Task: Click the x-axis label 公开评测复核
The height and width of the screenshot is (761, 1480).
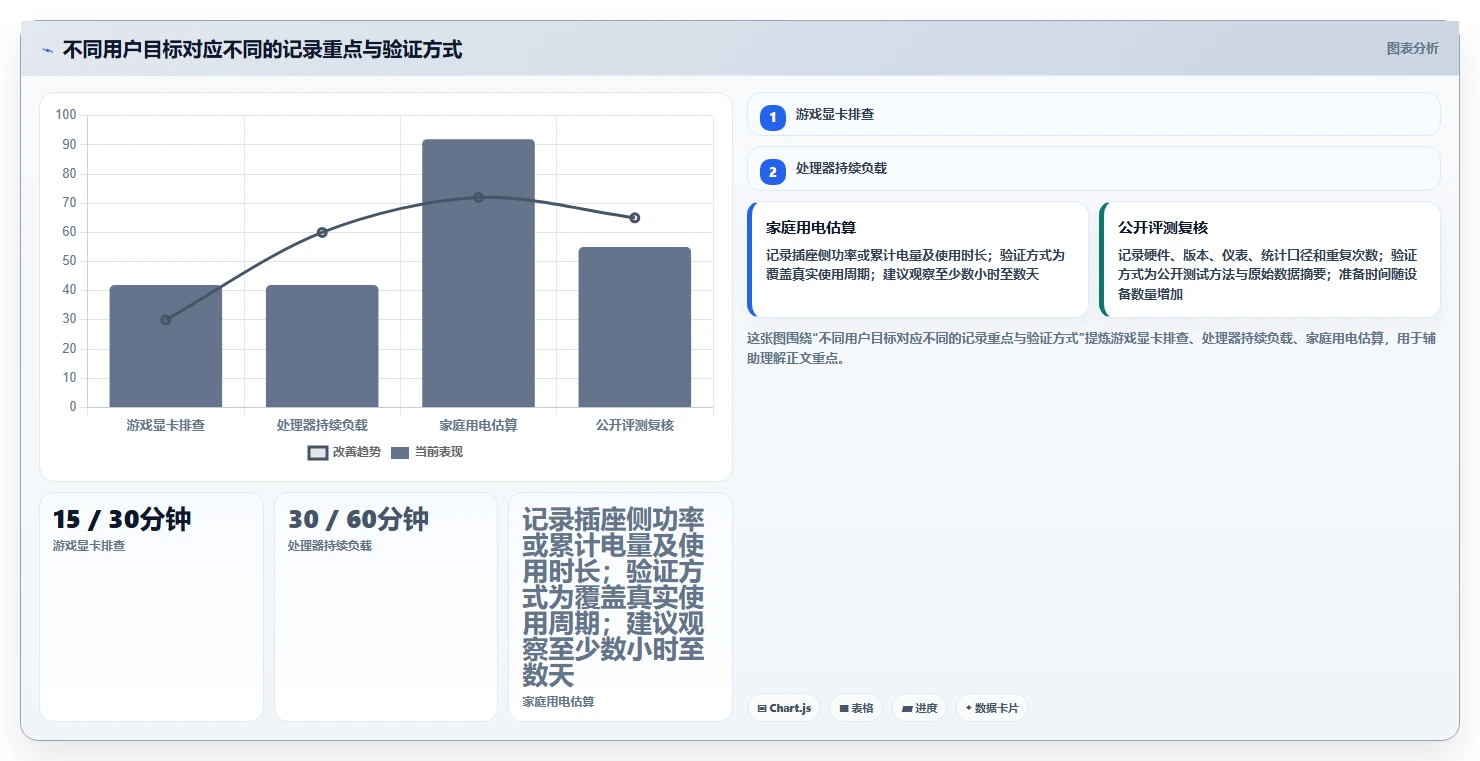Action: [635, 425]
